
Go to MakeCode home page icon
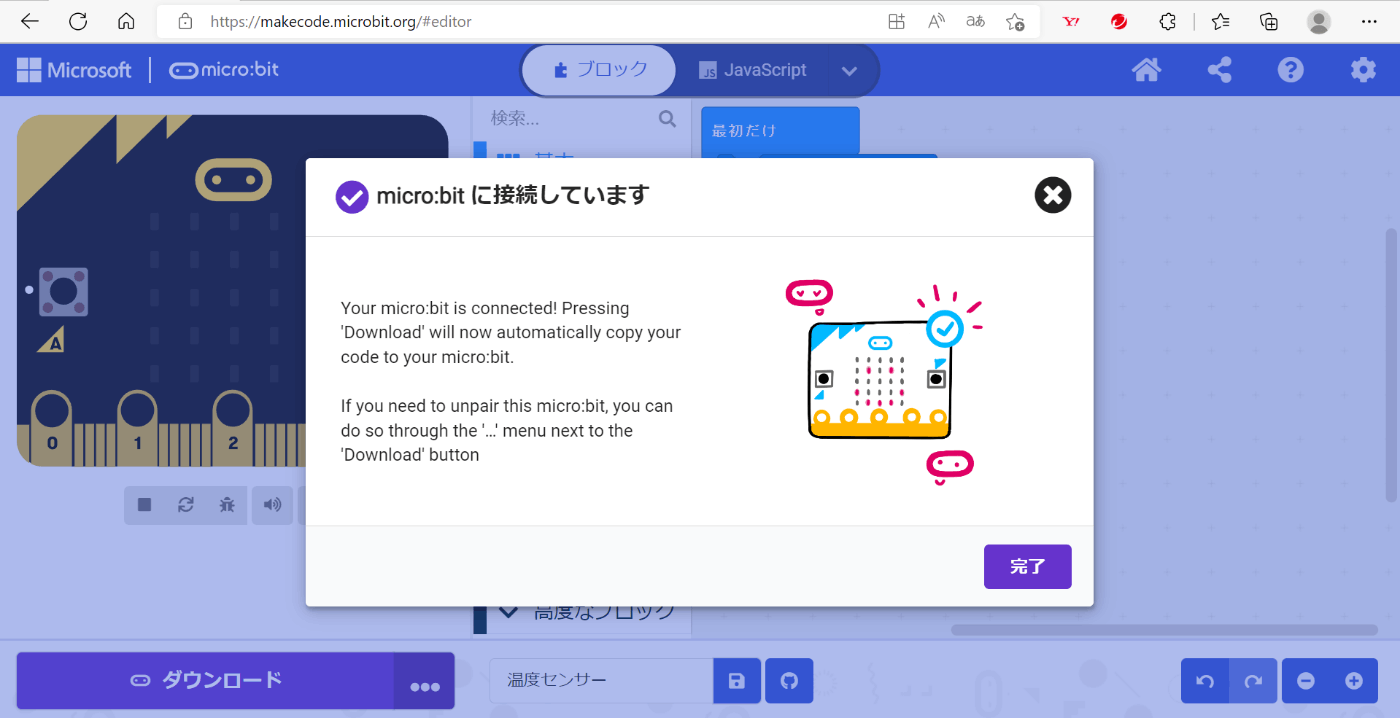coord(1146,70)
